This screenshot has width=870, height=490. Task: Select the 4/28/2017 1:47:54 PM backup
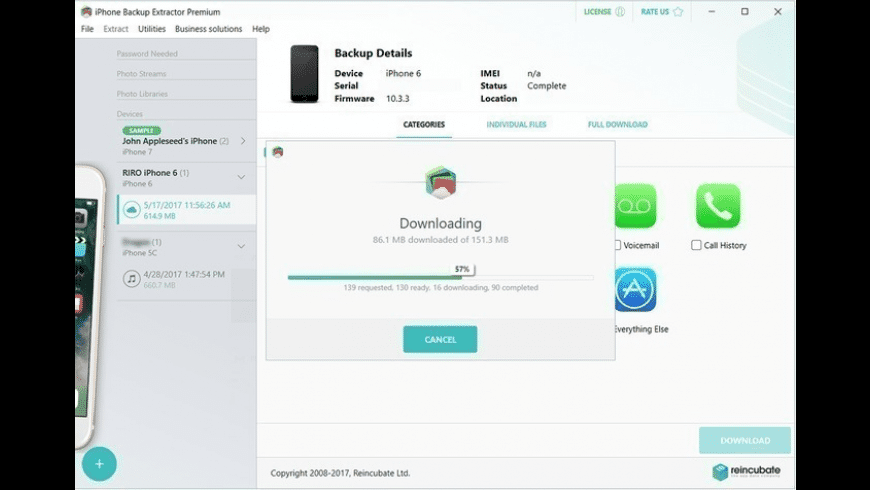tap(187, 279)
